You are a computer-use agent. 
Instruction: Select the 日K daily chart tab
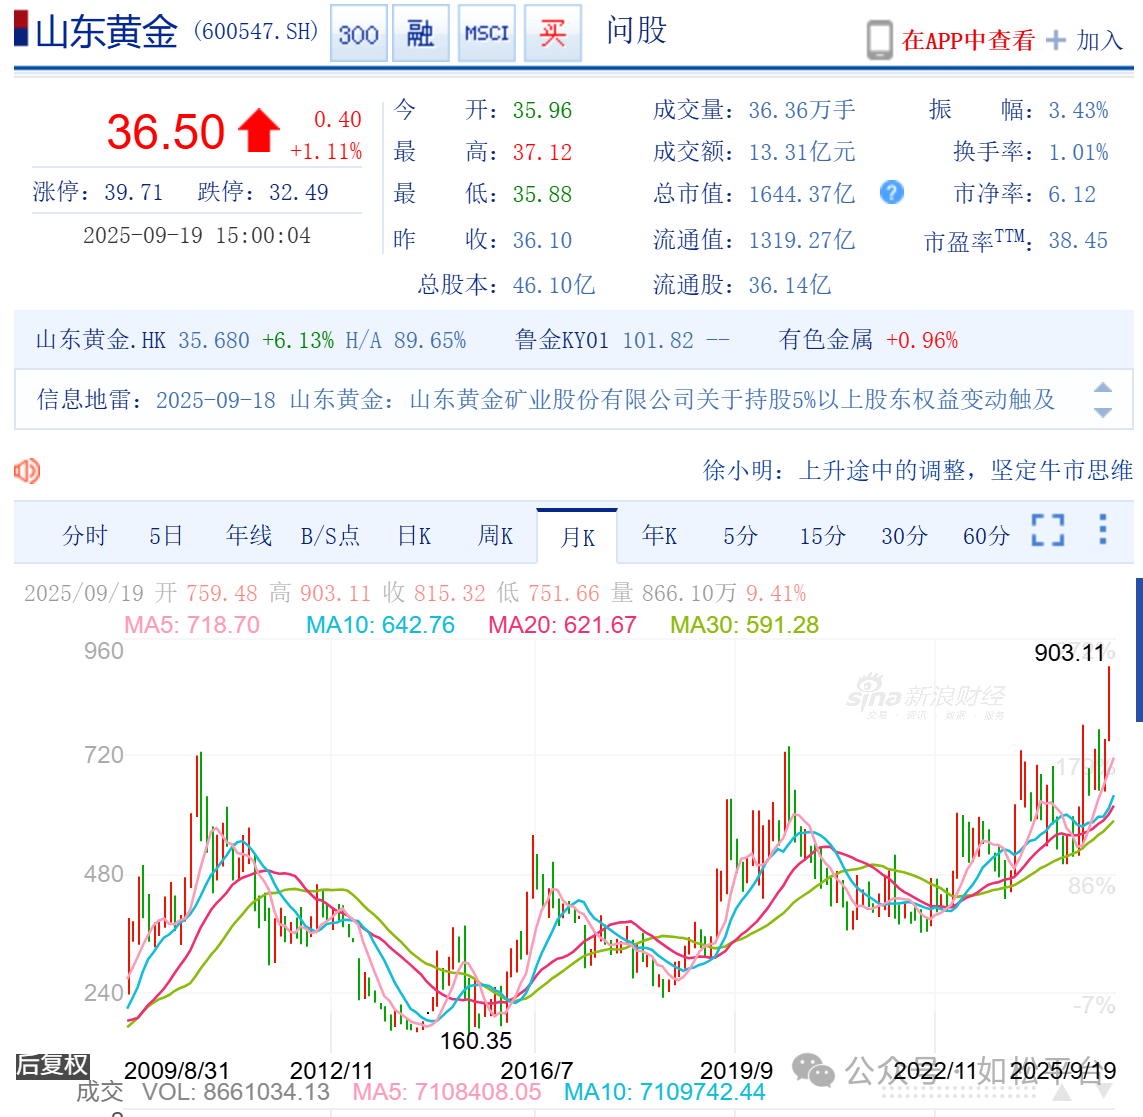click(414, 536)
